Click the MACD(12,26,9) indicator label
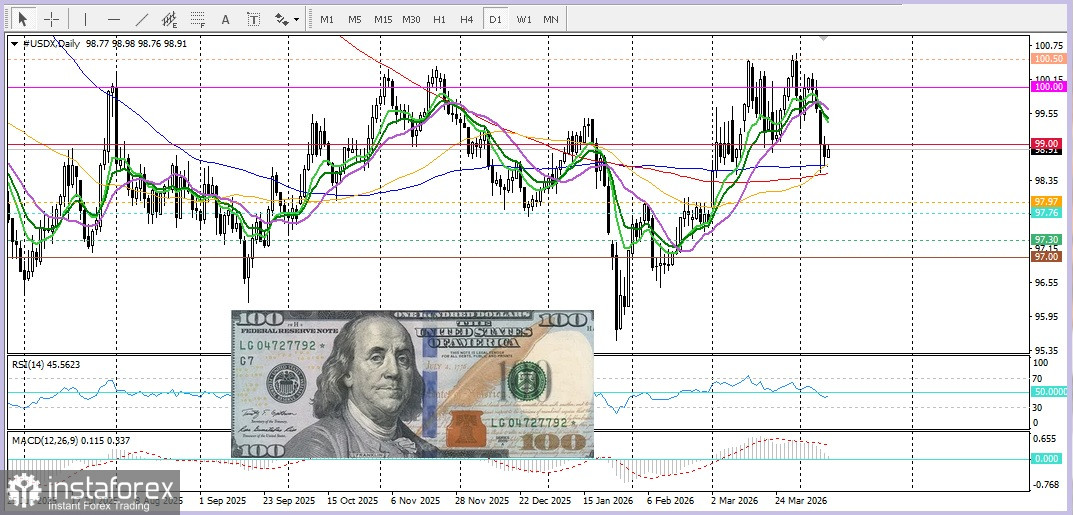Viewport: 1073px width, 515px height. pos(71,440)
